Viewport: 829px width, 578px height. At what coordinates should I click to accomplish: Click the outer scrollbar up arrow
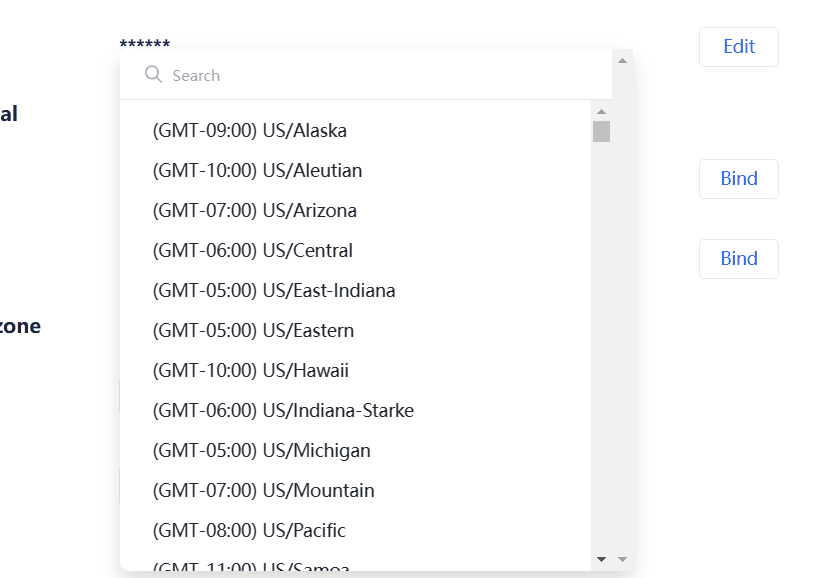[x=622, y=59]
